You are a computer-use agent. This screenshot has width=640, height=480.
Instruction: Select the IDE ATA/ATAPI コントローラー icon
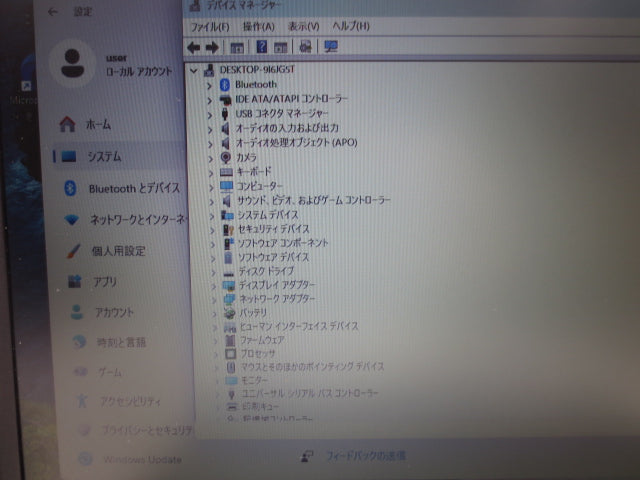point(225,99)
